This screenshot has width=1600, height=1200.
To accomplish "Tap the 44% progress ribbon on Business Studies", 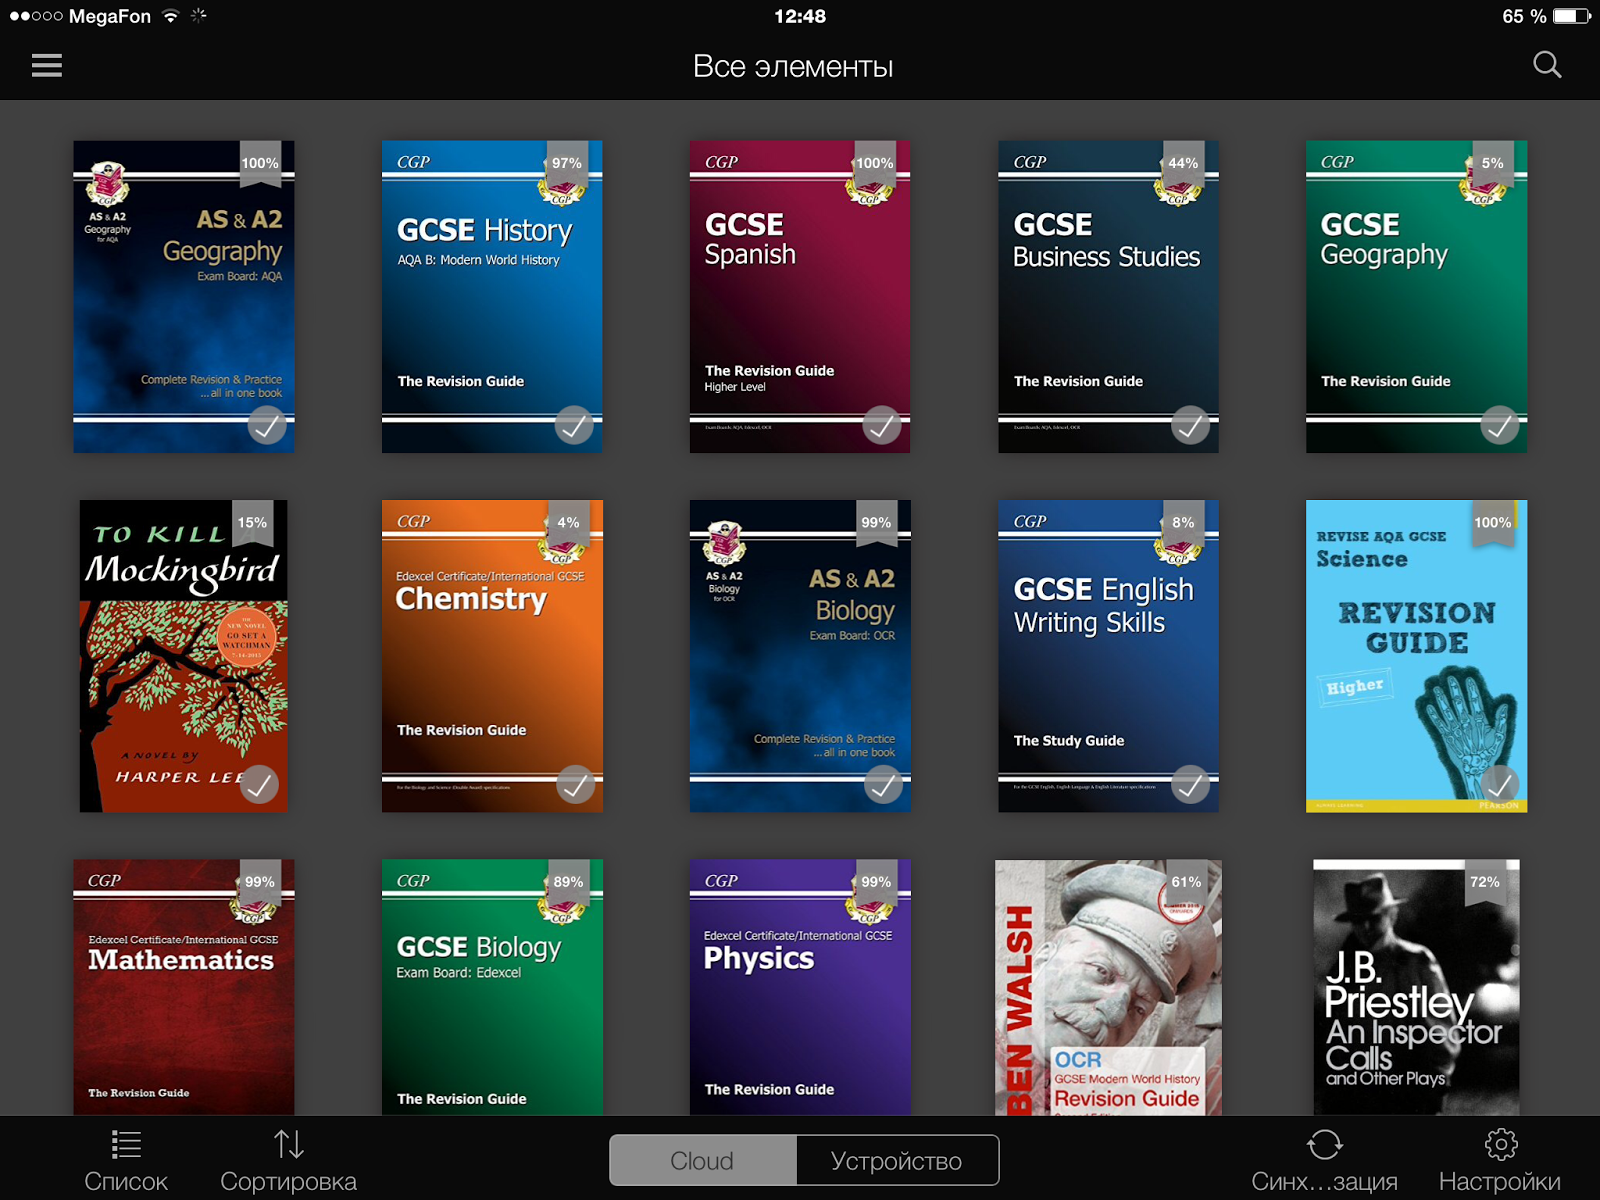I will [1183, 164].
